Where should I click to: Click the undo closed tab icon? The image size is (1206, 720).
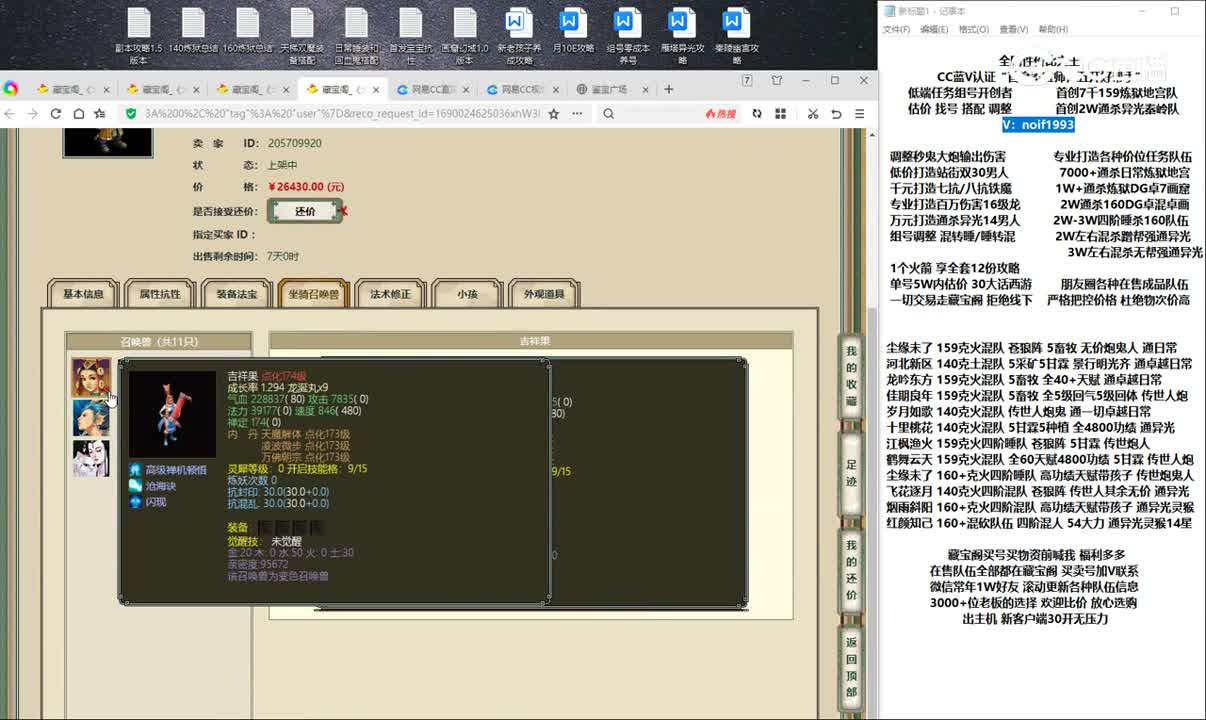(x=837, y=114)
